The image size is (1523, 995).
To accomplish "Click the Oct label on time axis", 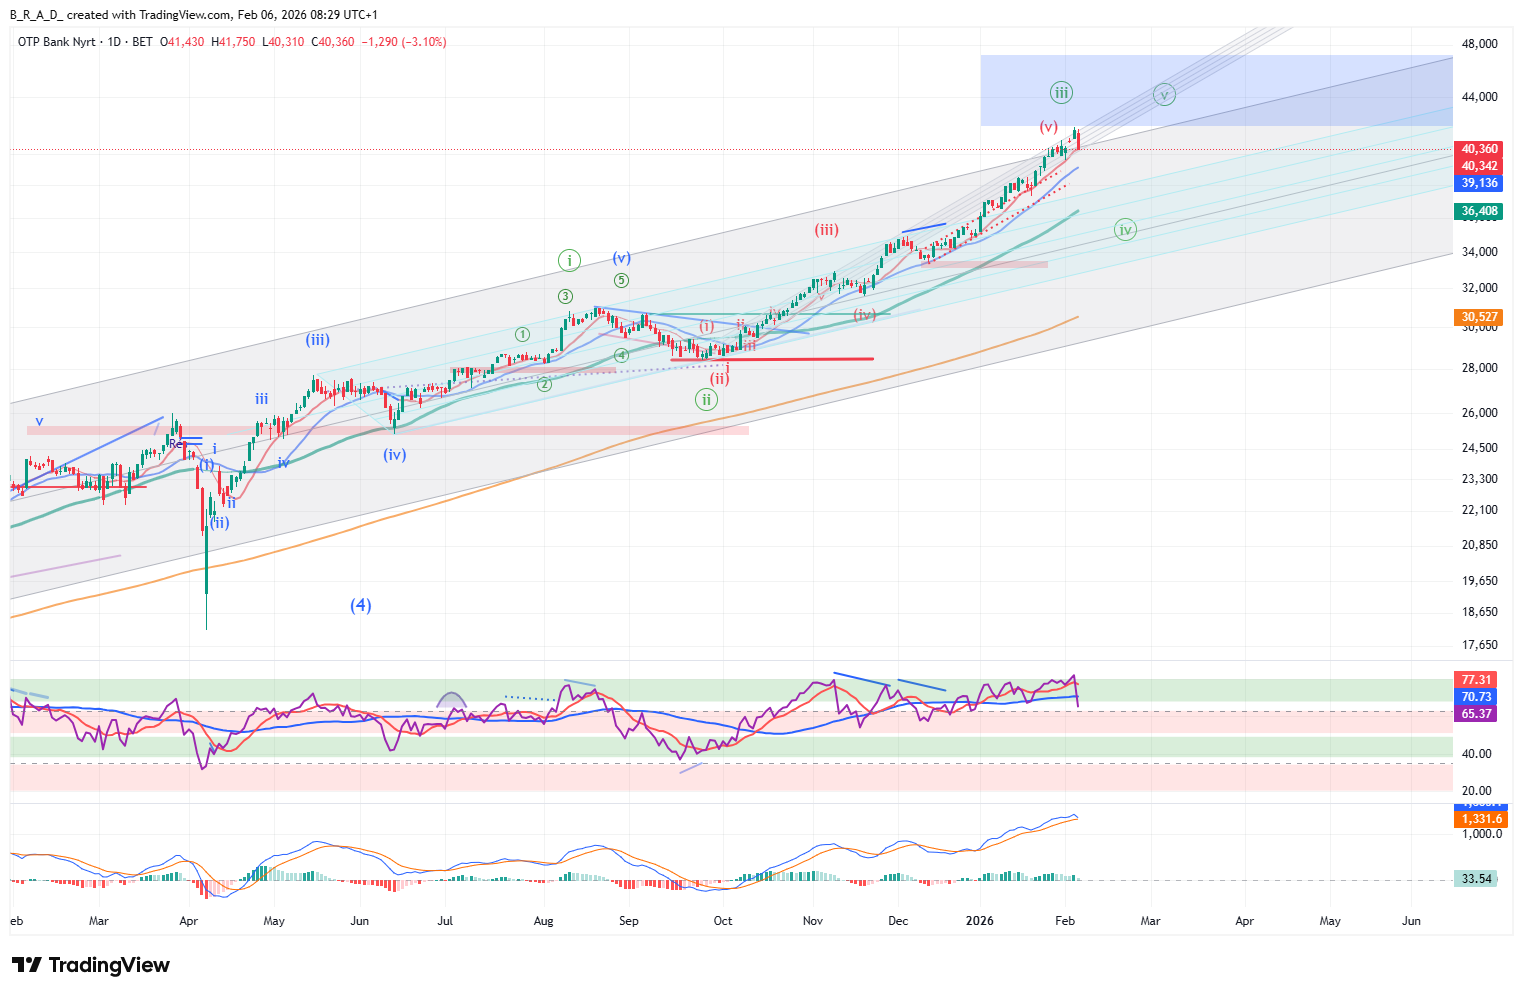I will pyautogui.click(x=722, y=920).
